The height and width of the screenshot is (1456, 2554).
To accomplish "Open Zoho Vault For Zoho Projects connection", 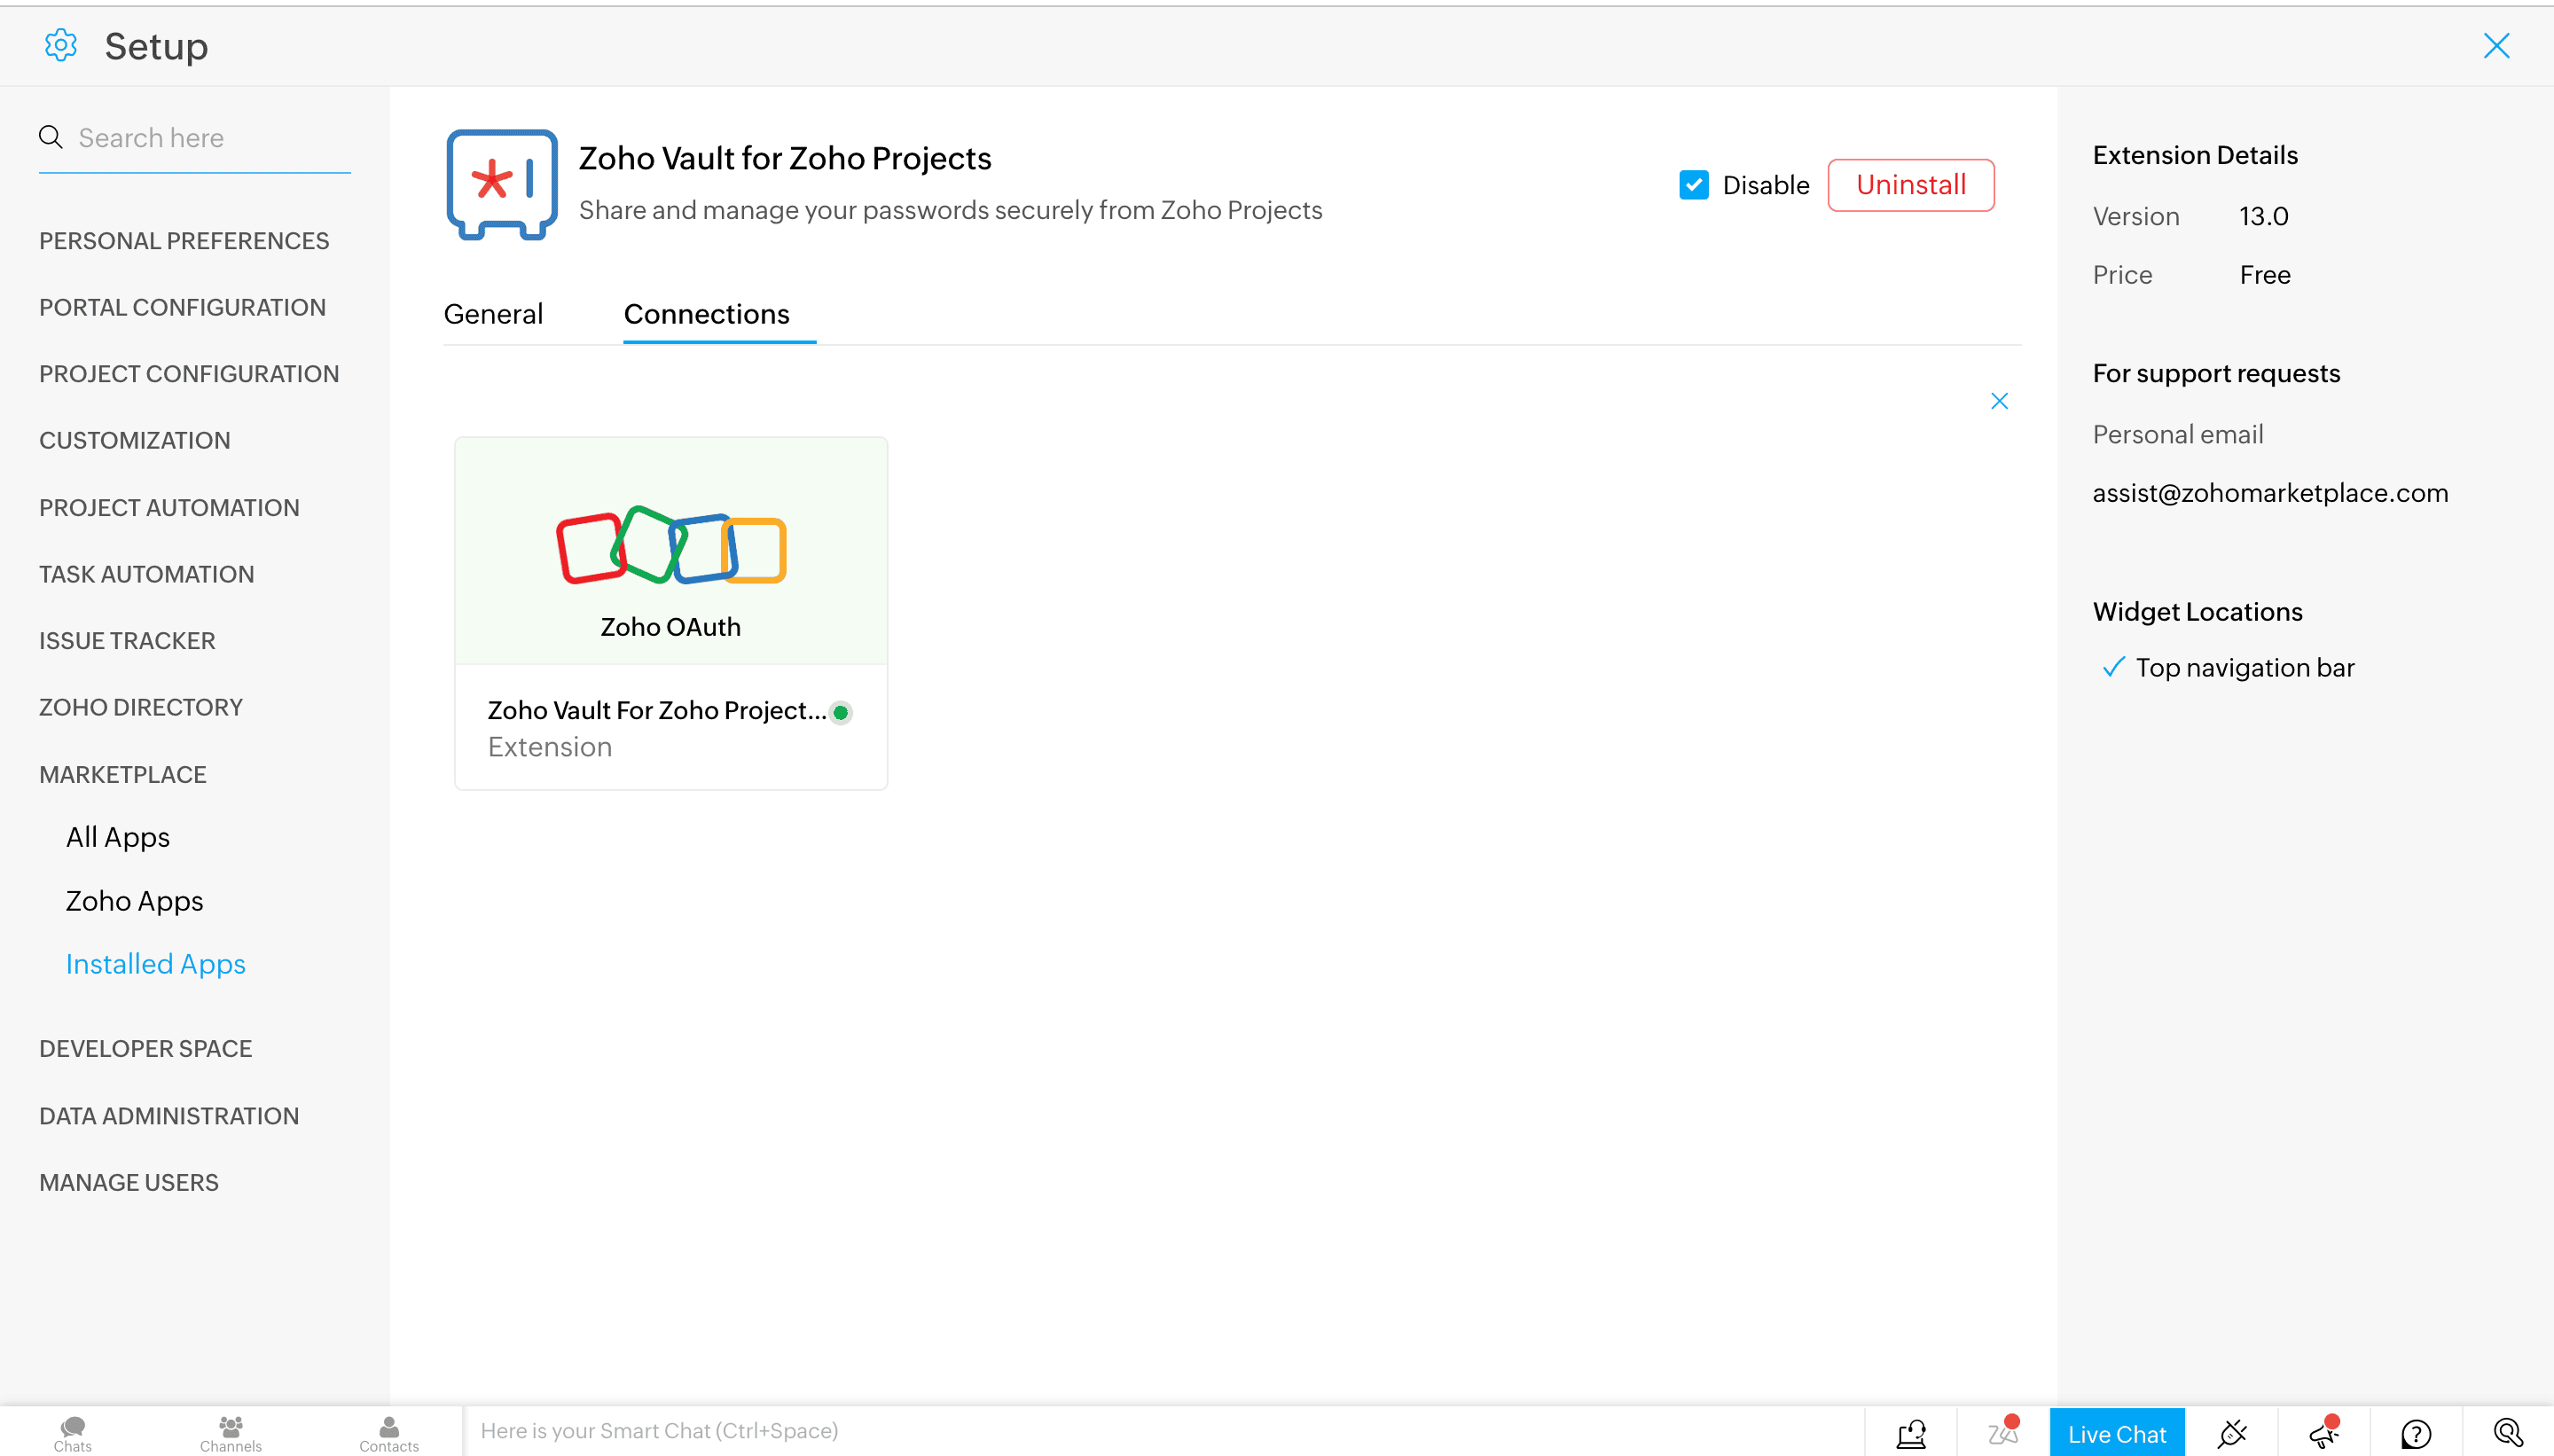I will point(657,710).
